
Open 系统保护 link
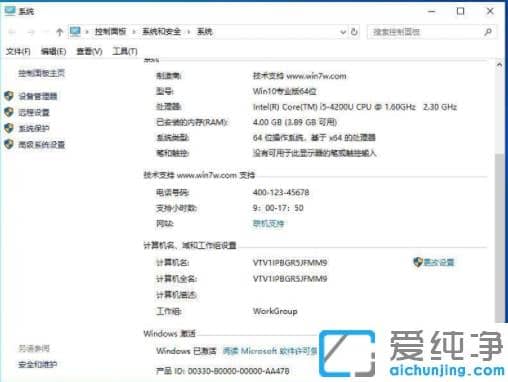tap(34, 128)
